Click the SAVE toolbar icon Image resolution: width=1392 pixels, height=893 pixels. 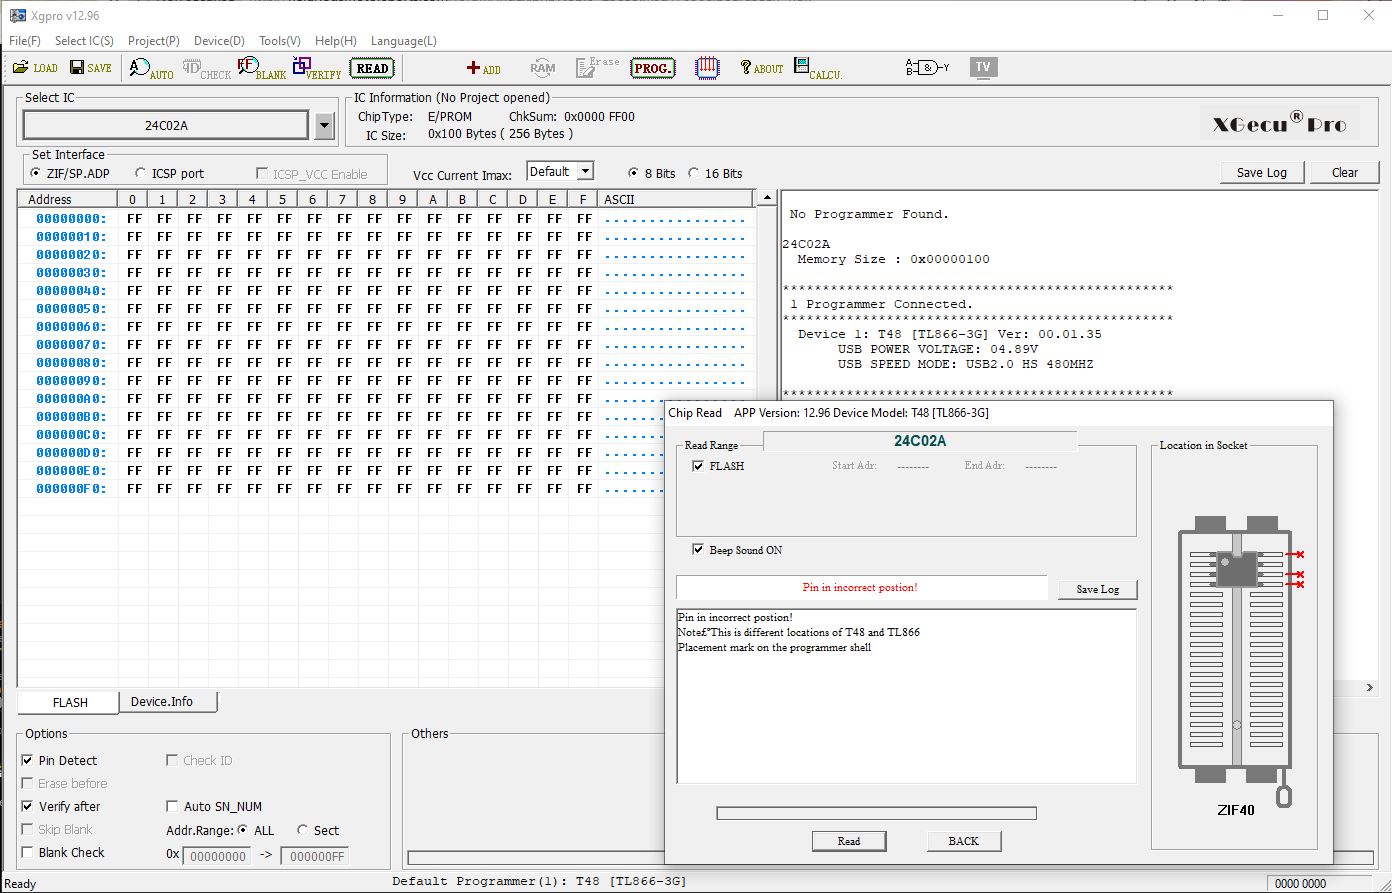pyautogui.click(x=90, y=68)
